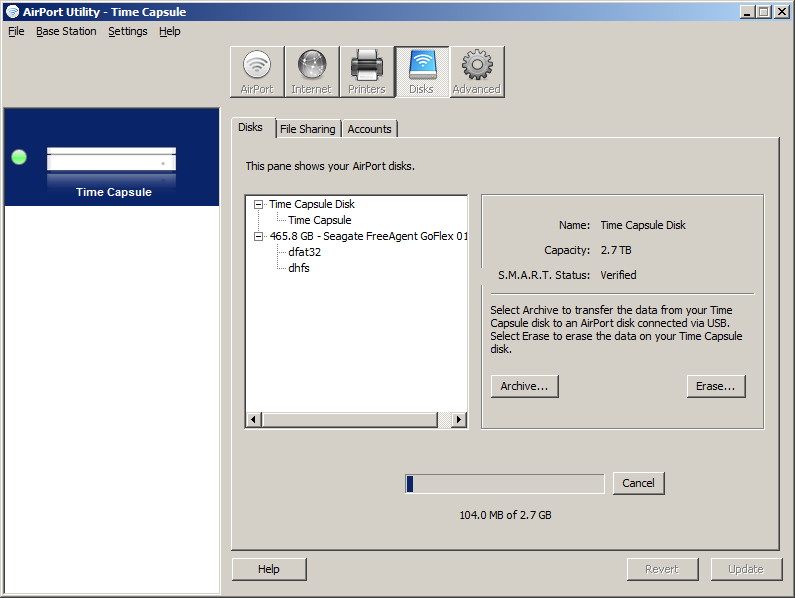
Task: Click the Update button
Action: [746, 569]
